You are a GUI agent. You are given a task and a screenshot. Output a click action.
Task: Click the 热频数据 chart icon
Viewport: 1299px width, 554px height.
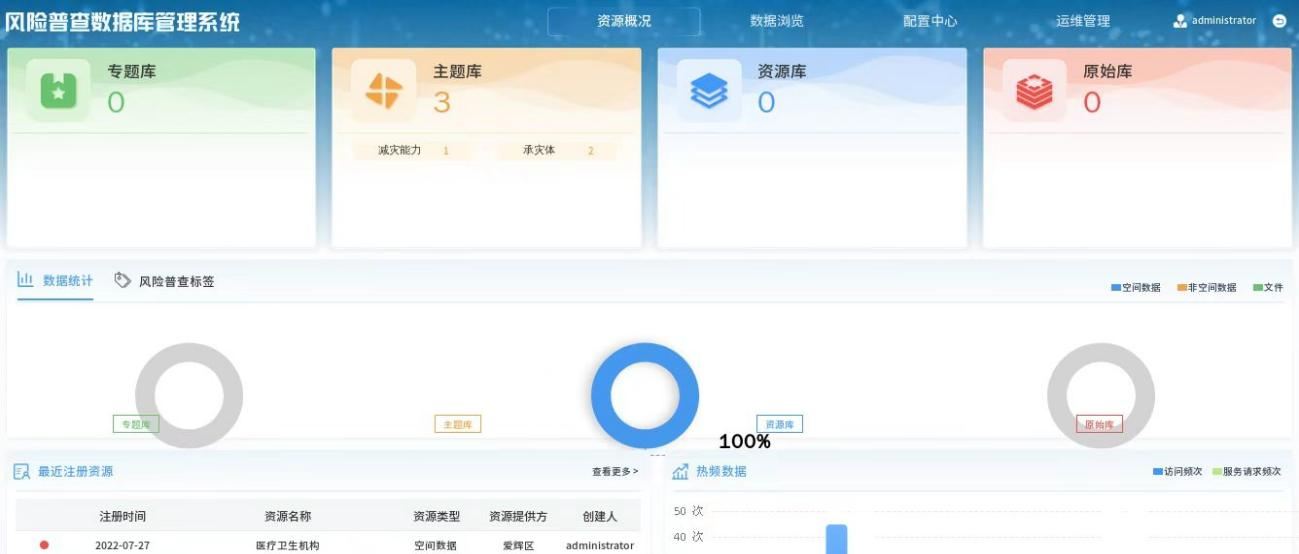pos(680,472)
